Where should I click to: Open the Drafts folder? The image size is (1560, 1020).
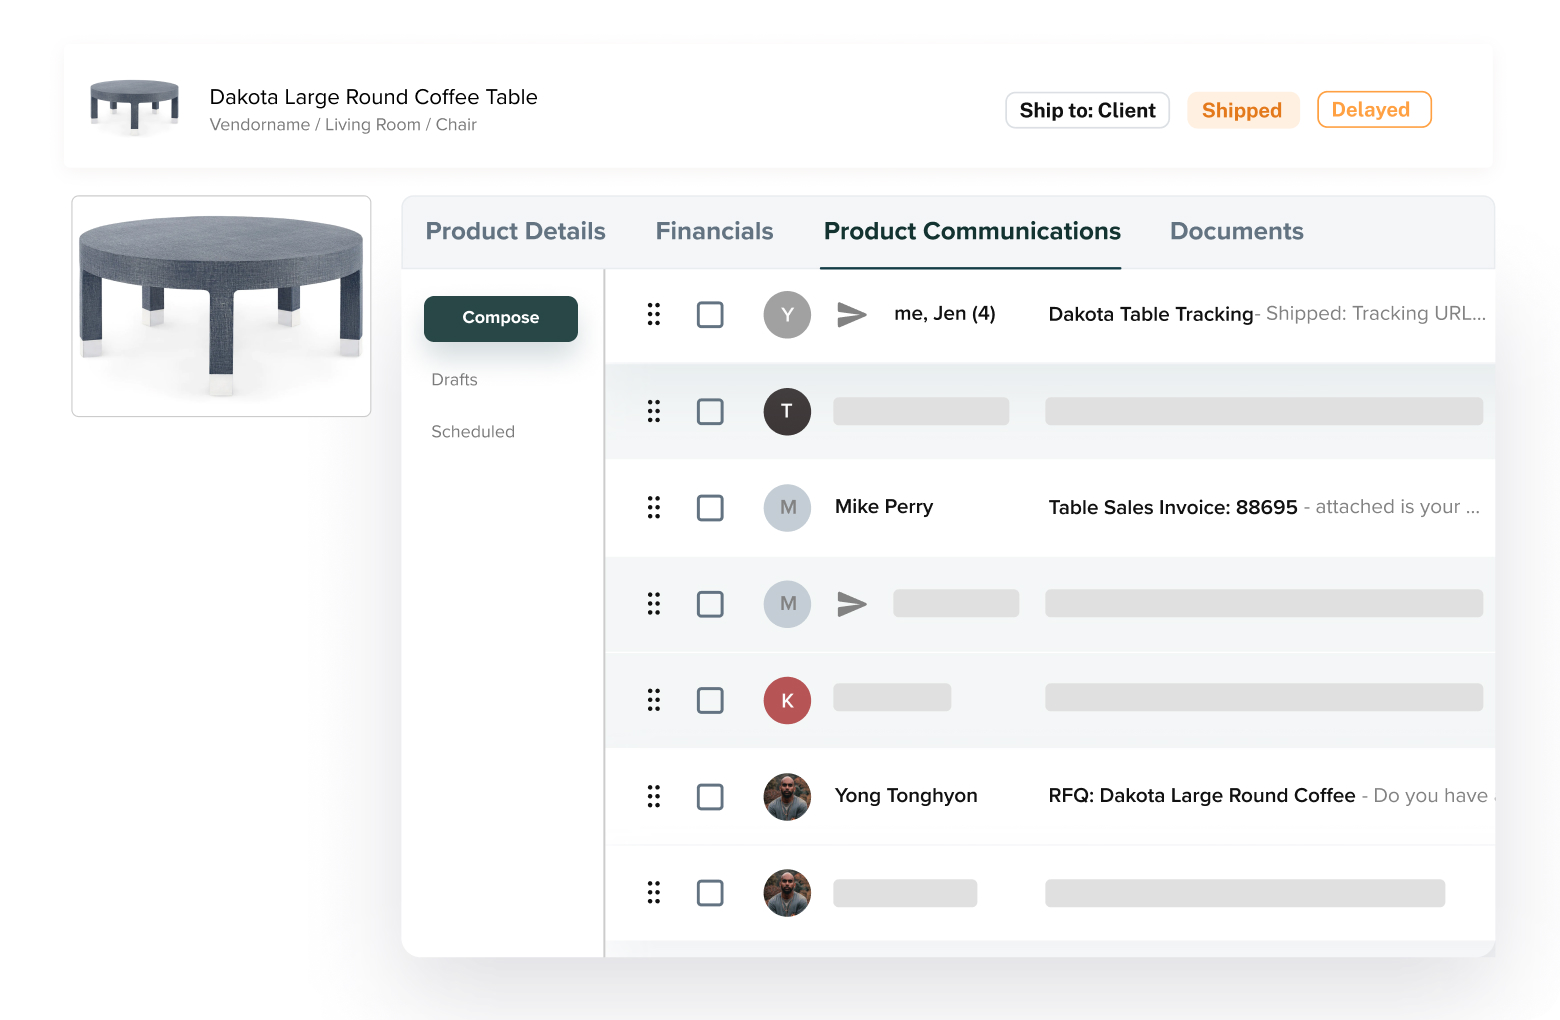[454, 379]
